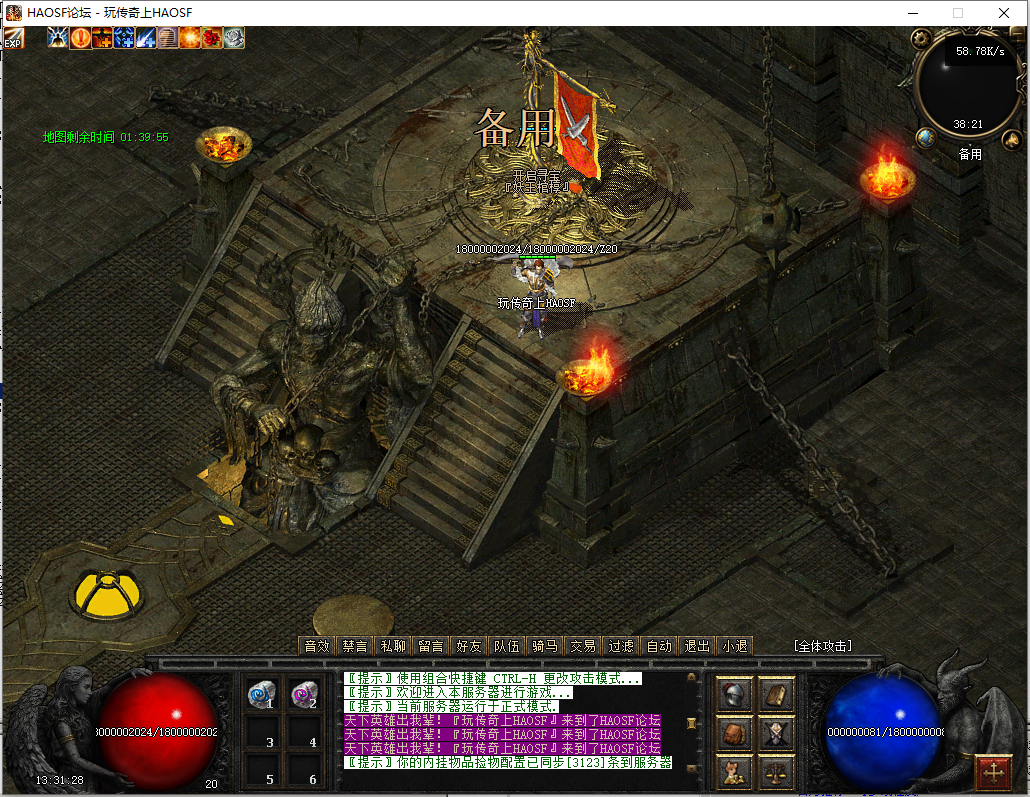Open settings via minimap gear icon
The image size is (1030, 797).
coord(921,38)
